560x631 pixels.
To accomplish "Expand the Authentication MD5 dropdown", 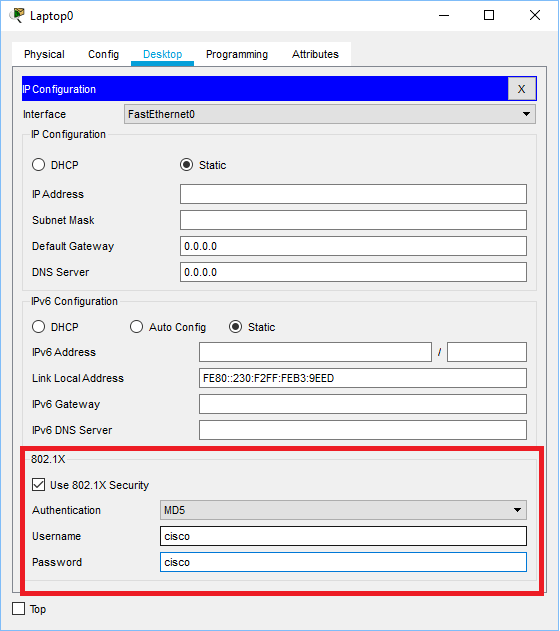I will tap(343, 510).
